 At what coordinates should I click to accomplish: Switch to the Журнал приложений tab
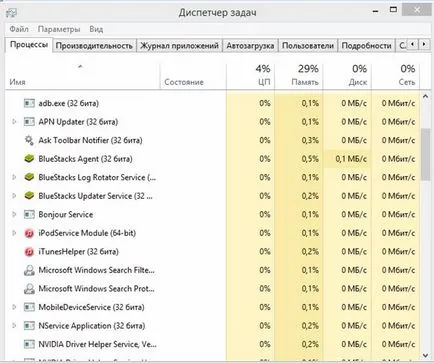179,46
